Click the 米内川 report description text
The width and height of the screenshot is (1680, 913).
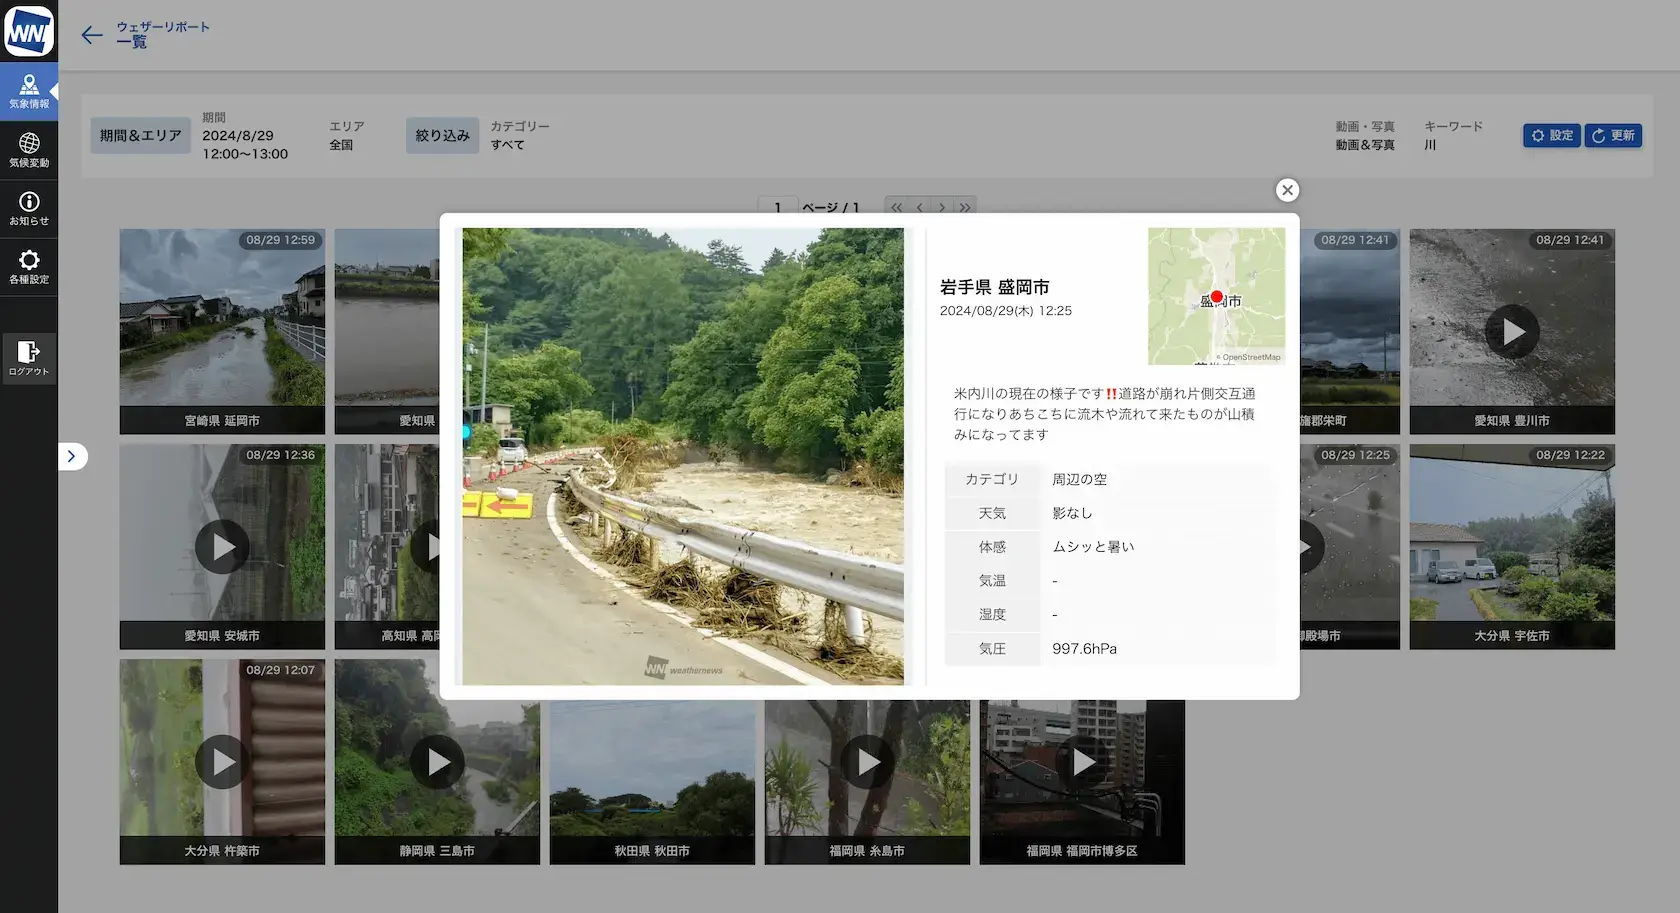[1104, 414]
